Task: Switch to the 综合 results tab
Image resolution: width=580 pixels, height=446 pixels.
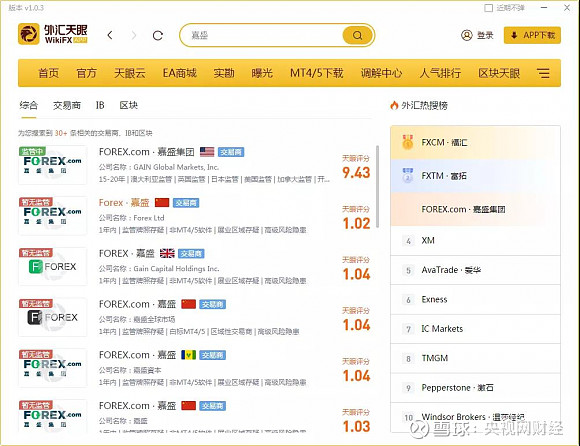Action: pos(28,105)
